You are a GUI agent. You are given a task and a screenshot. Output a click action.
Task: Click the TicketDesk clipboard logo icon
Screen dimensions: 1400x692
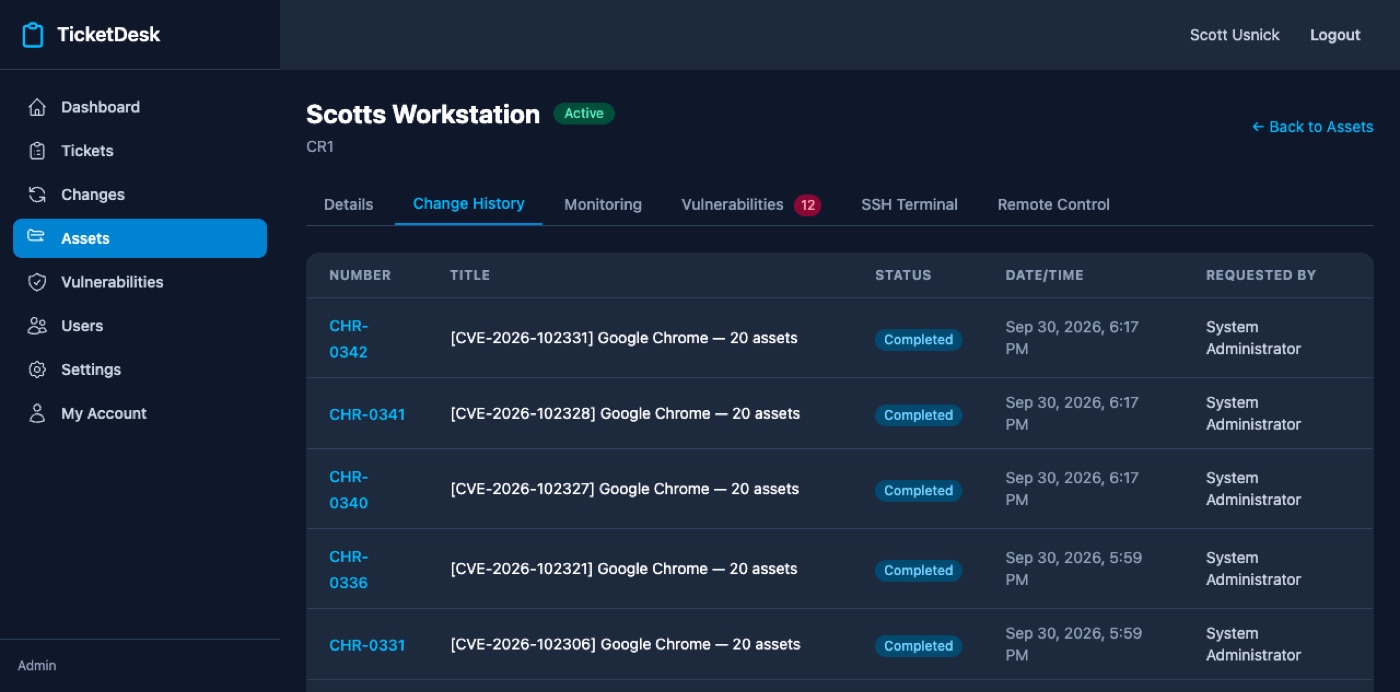pyautogui.click(x=33, y=35)
